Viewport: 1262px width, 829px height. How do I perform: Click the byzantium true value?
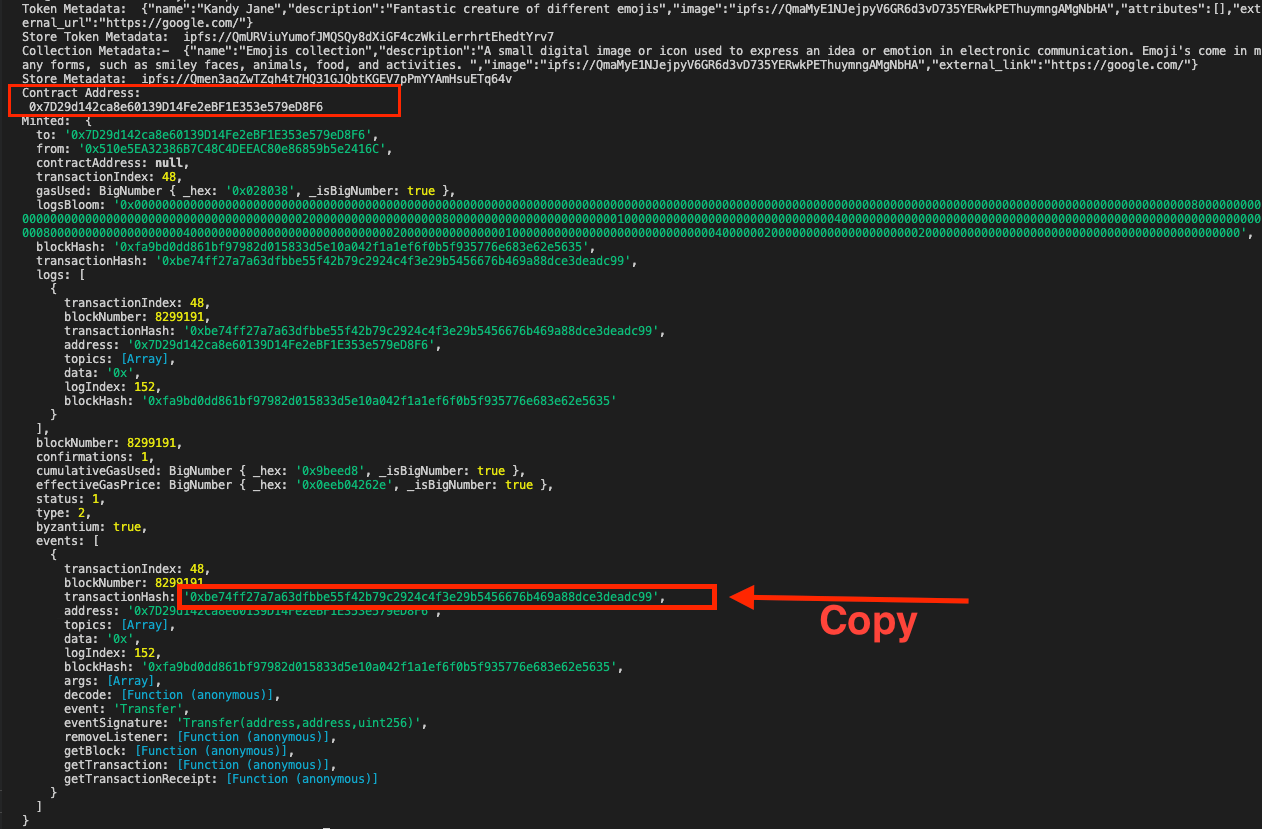[127, 526]
